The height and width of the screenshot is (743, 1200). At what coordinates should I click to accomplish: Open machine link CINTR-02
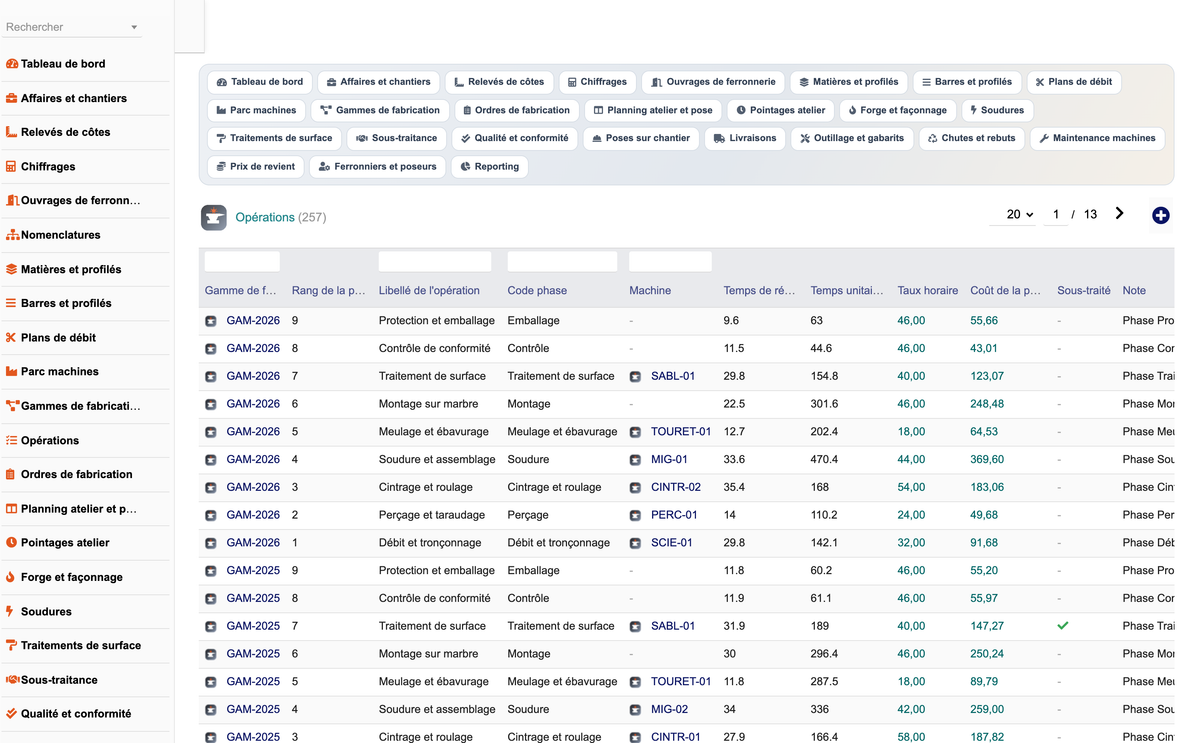[x=676, y=487]
